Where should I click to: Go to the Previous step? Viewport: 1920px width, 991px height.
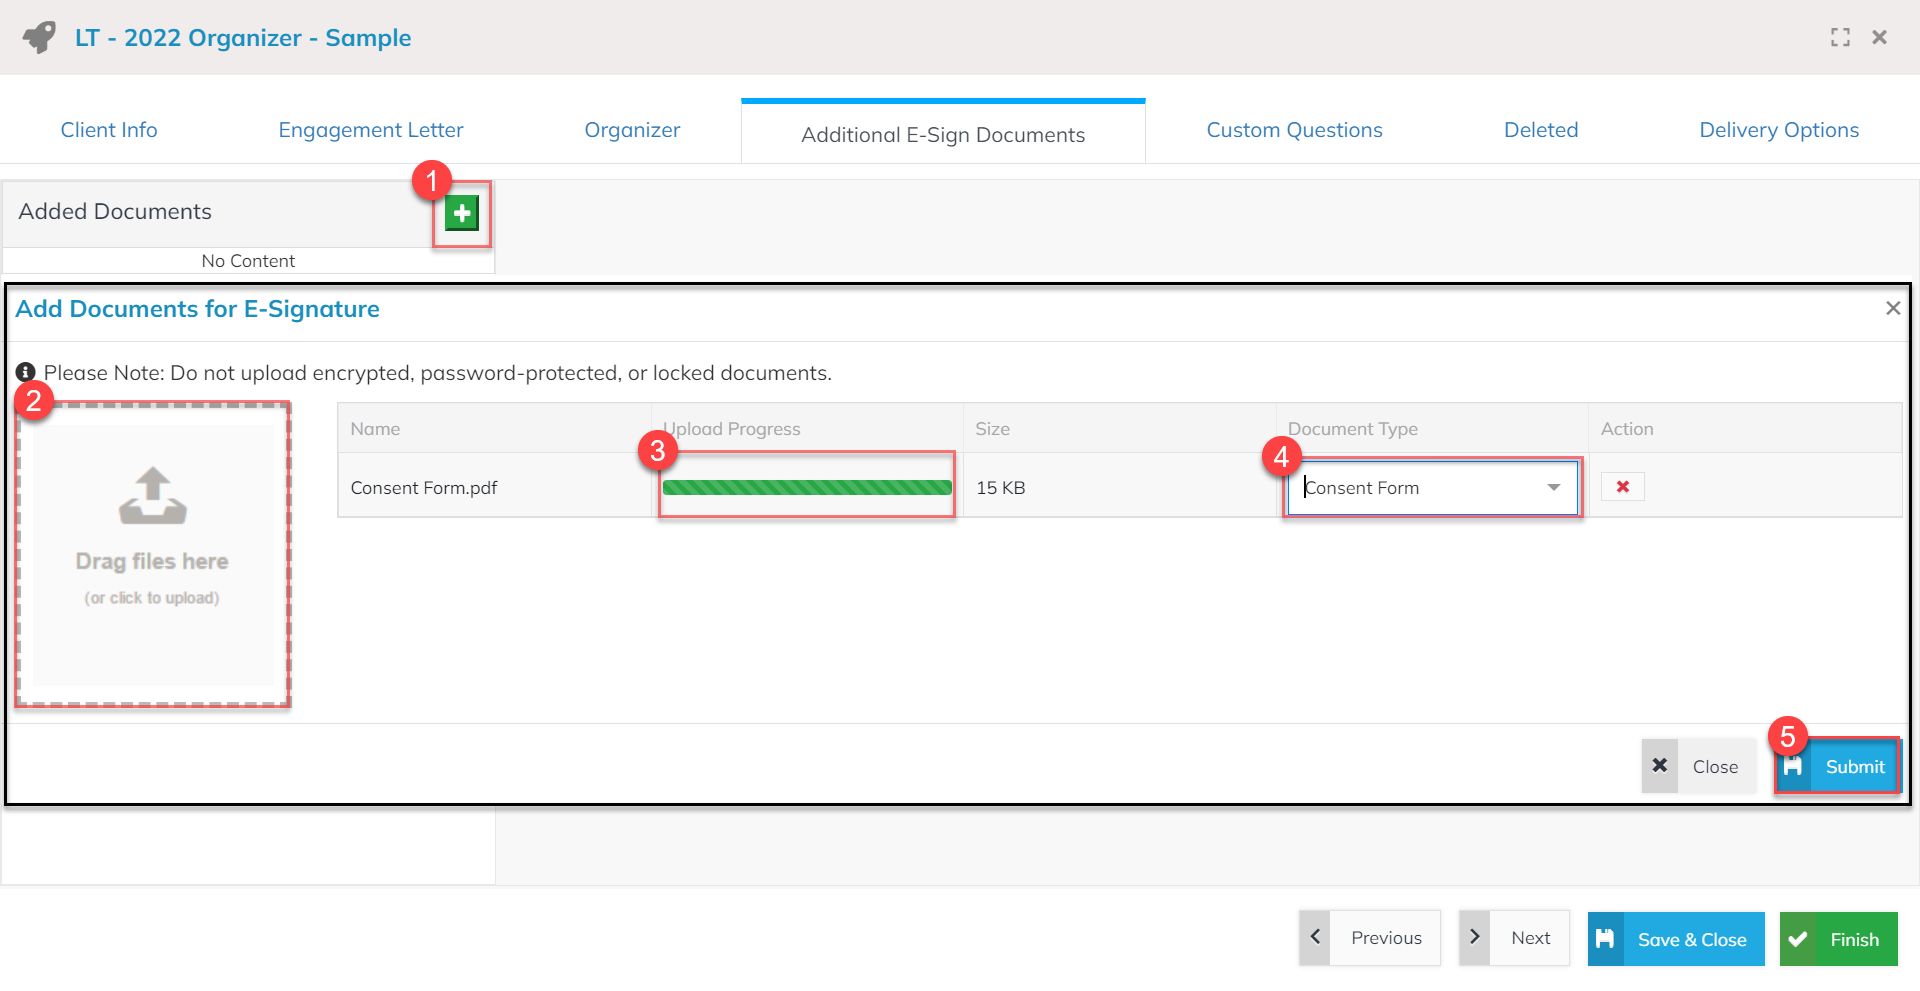coord(1369,938)
